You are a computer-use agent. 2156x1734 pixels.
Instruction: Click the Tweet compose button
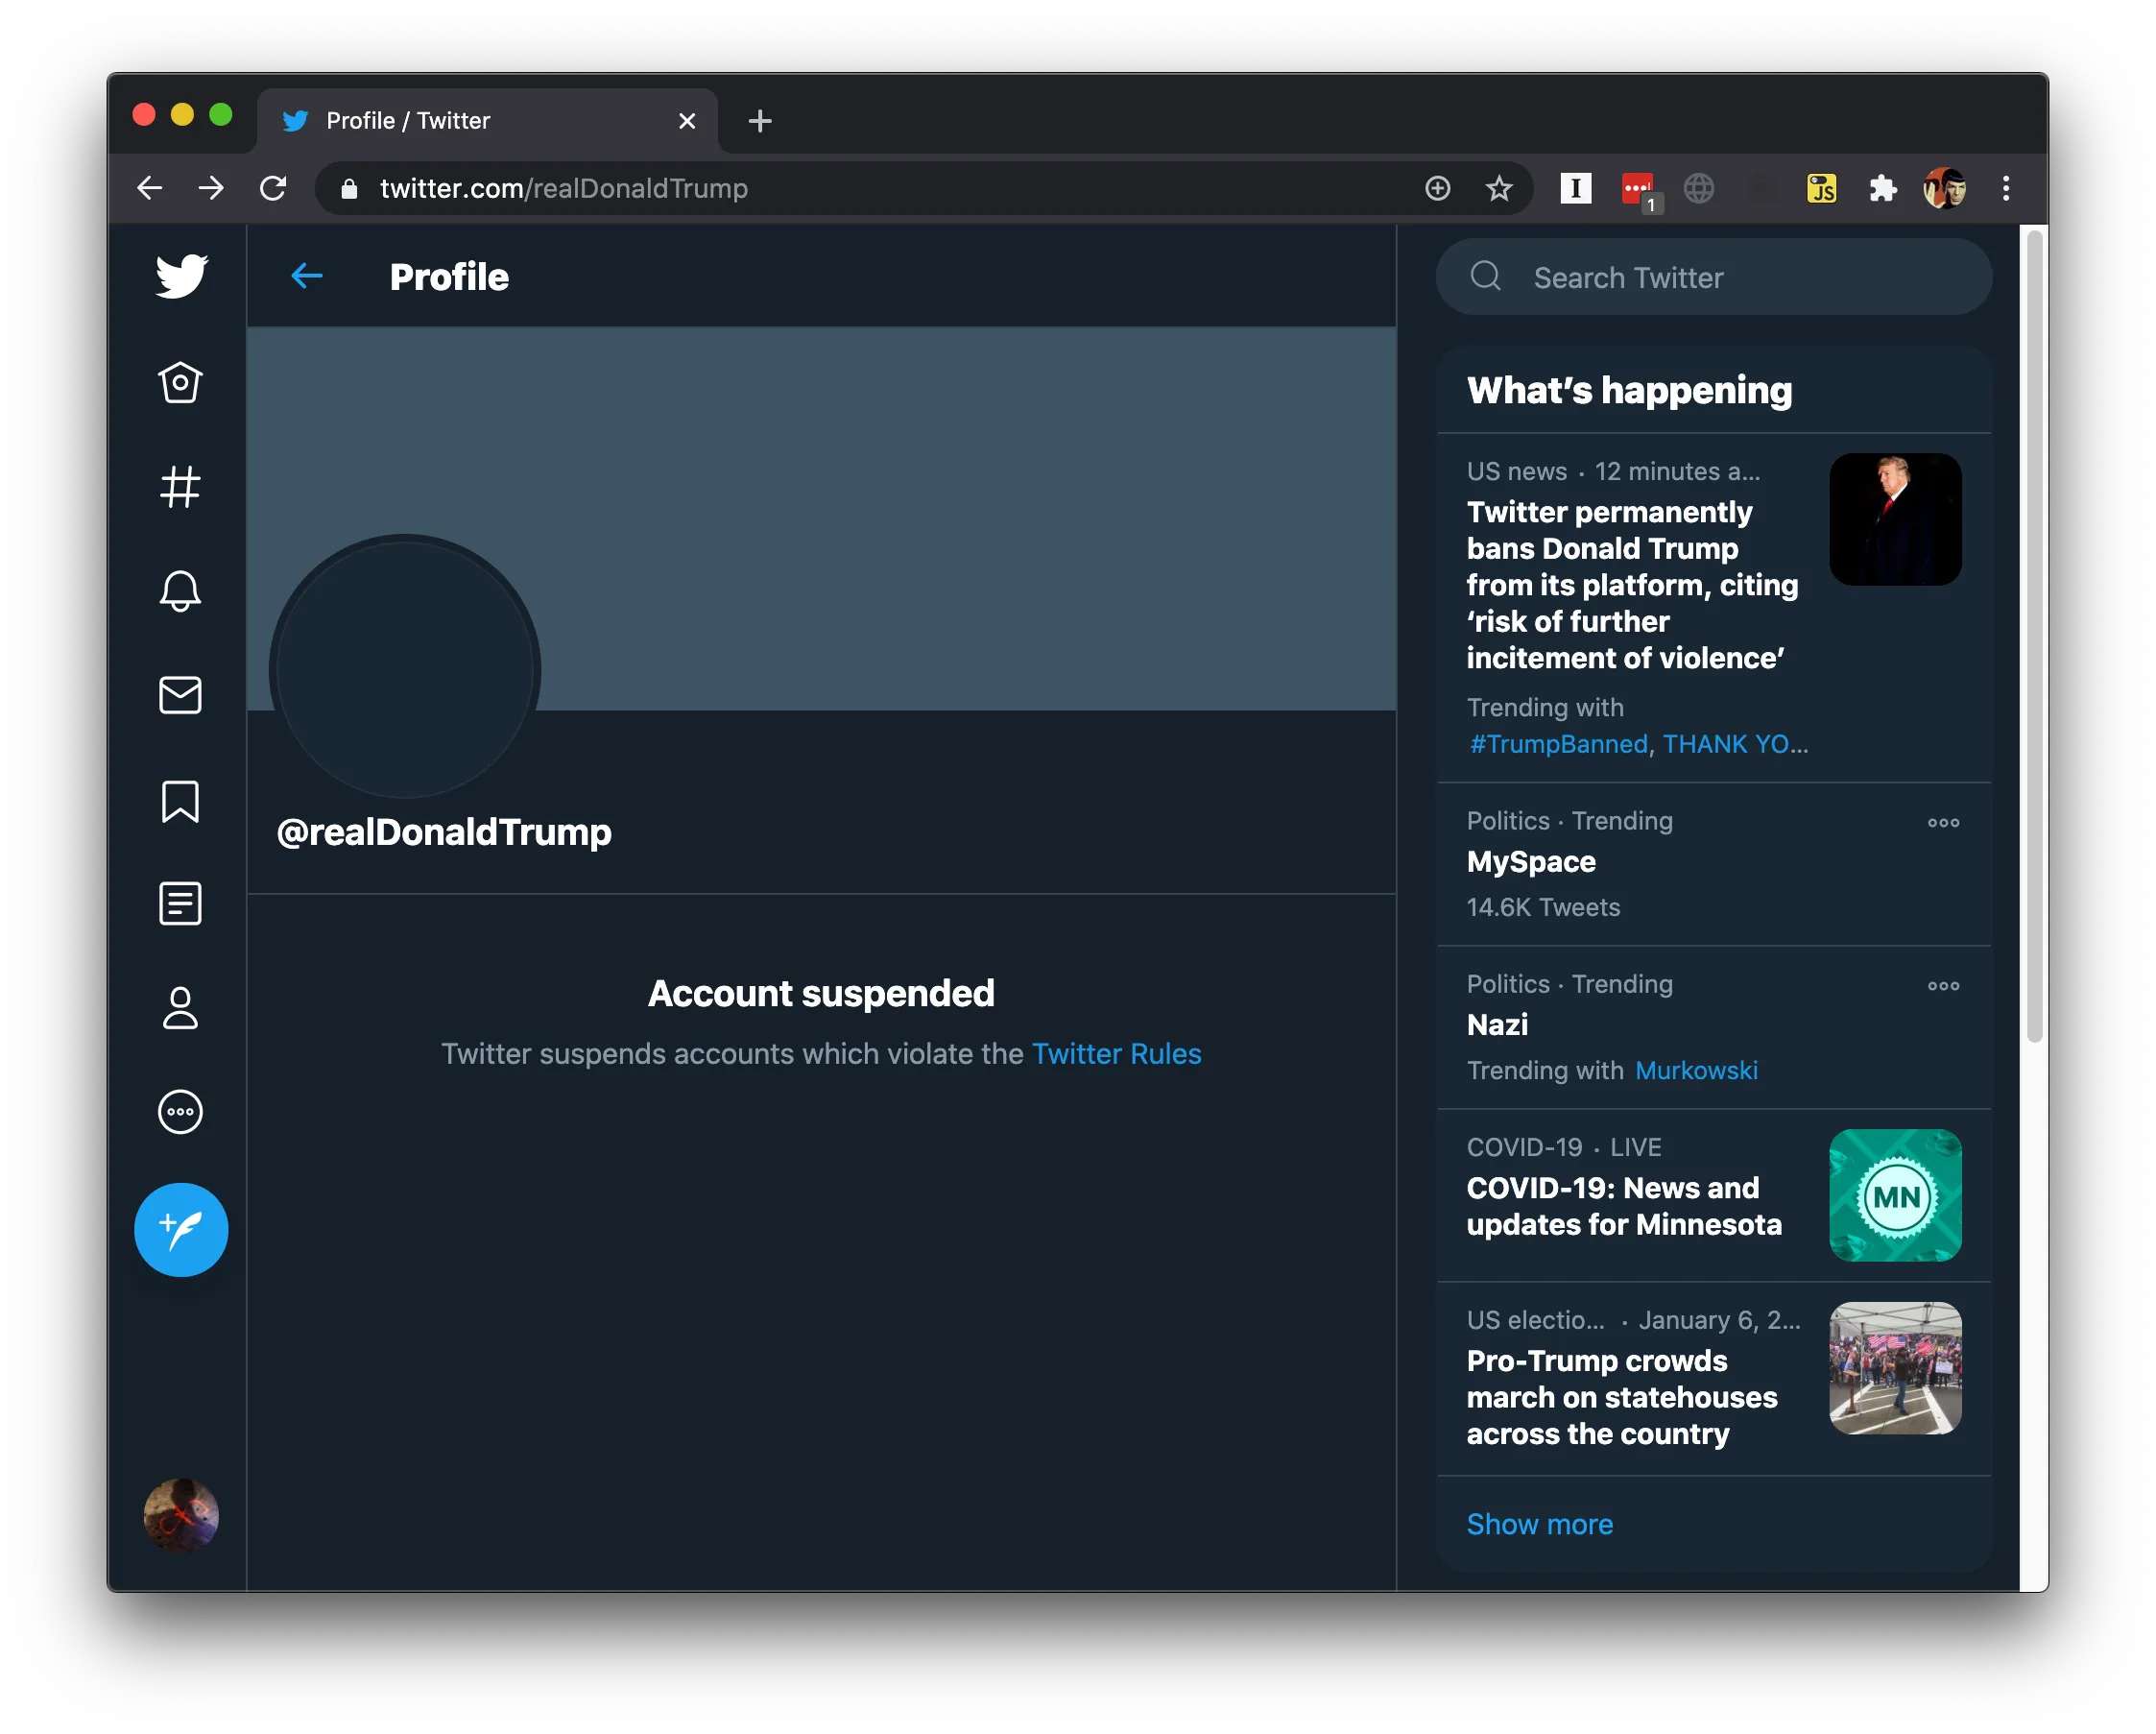(x=180, y=1224)
